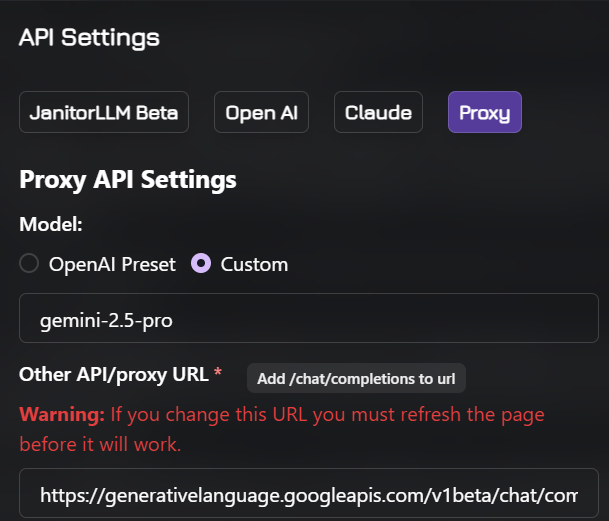Click the 'OpenAI Preset' option label text
Screen dimensions: 609x521
tap(112, 264)
